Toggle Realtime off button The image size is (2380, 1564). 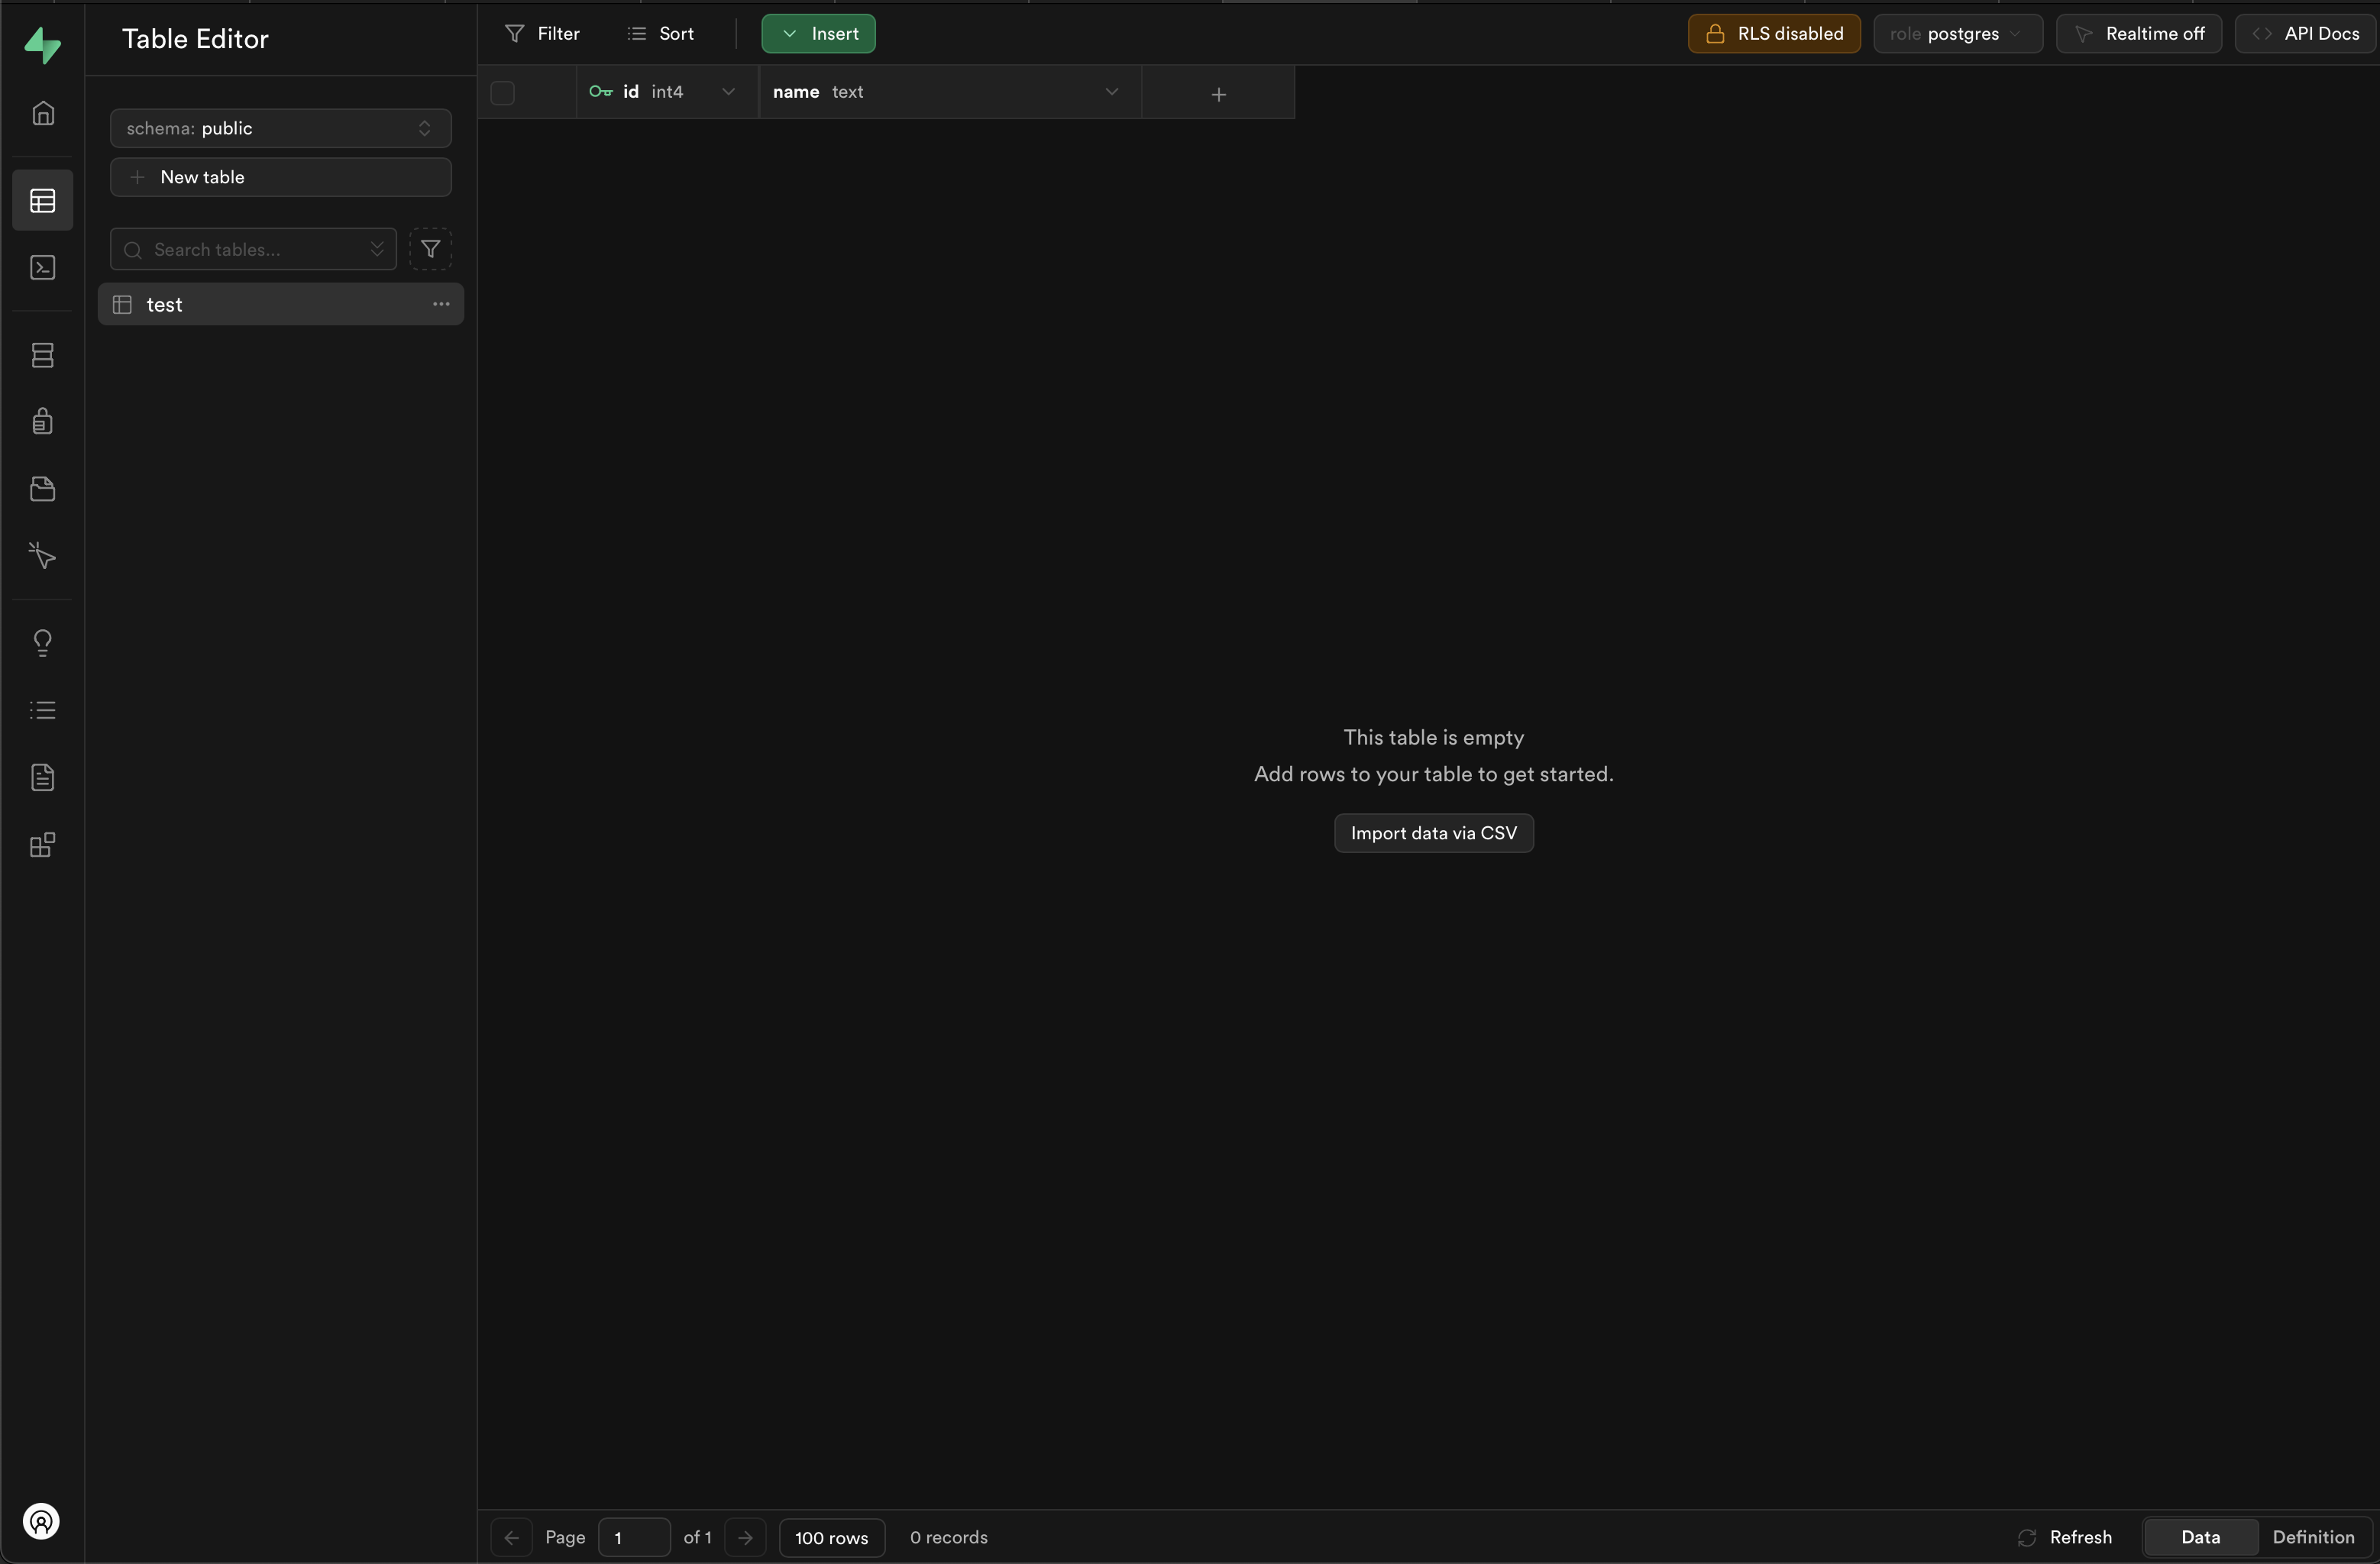2139,34
